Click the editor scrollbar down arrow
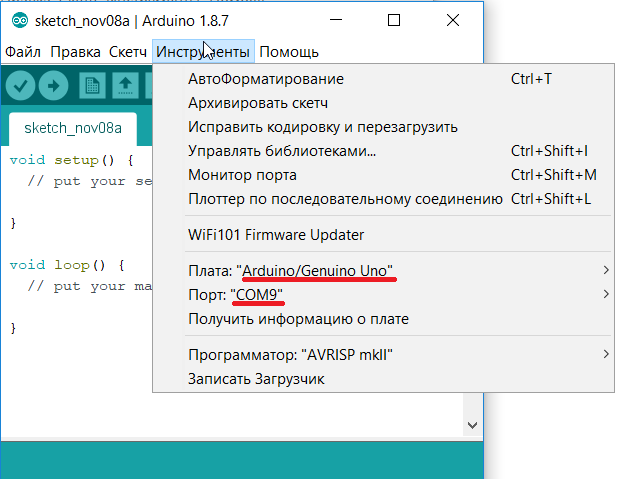 (473, 425)
